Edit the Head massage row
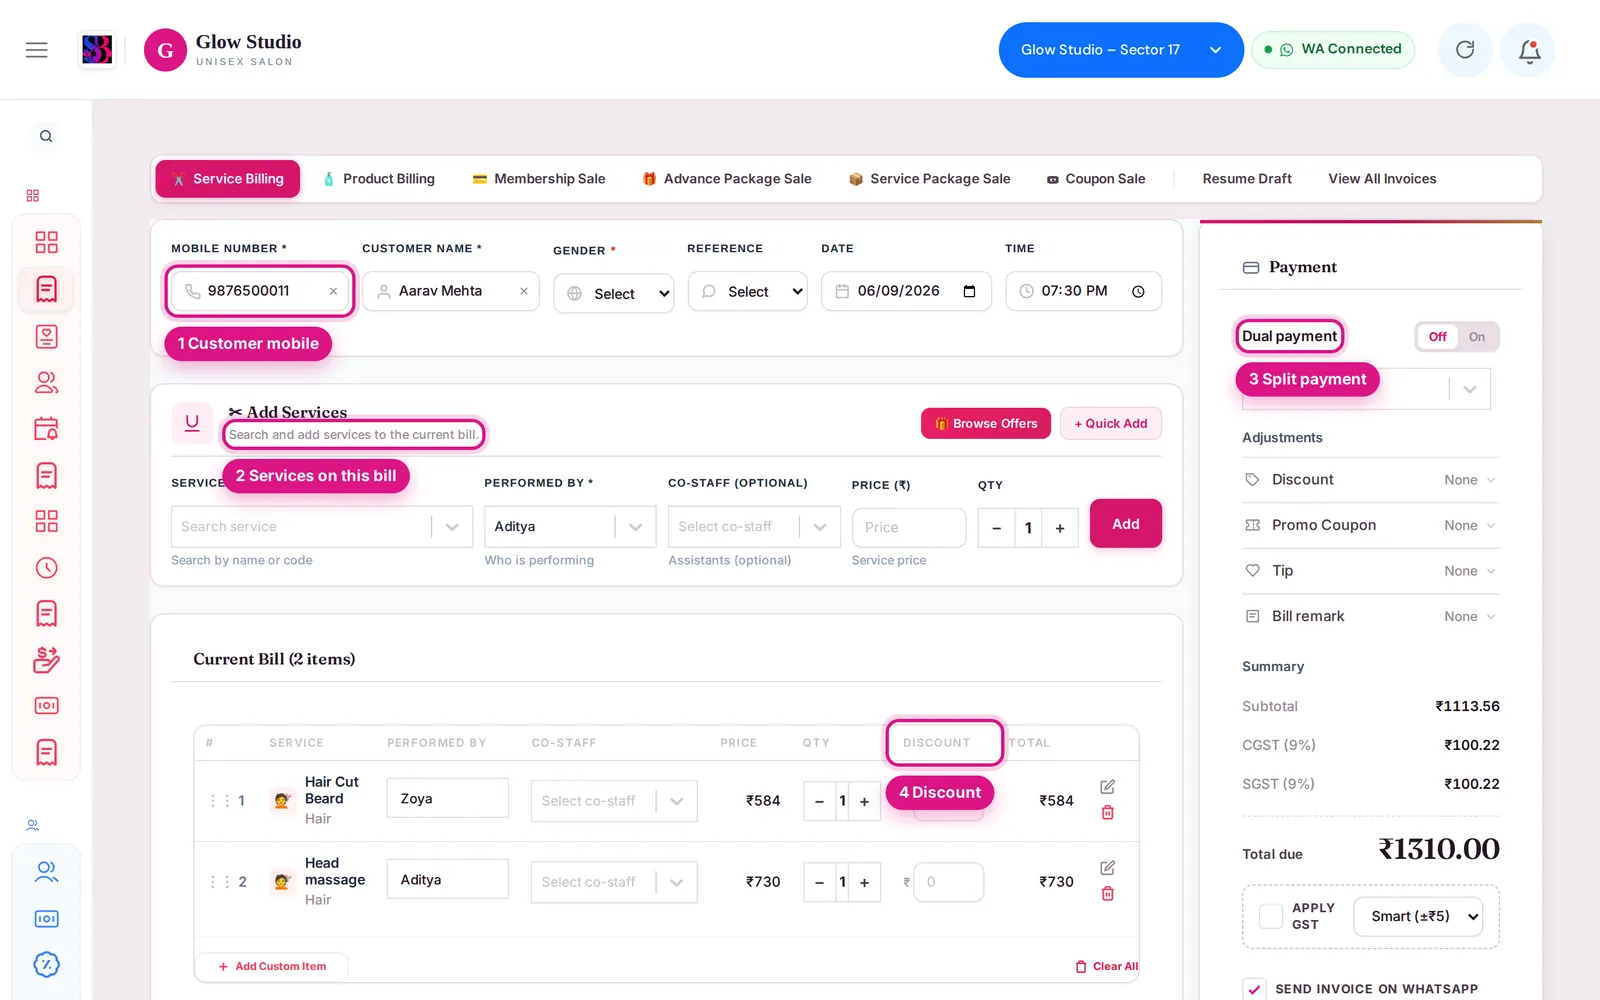The image size is (1600, 1000). 1107,868
